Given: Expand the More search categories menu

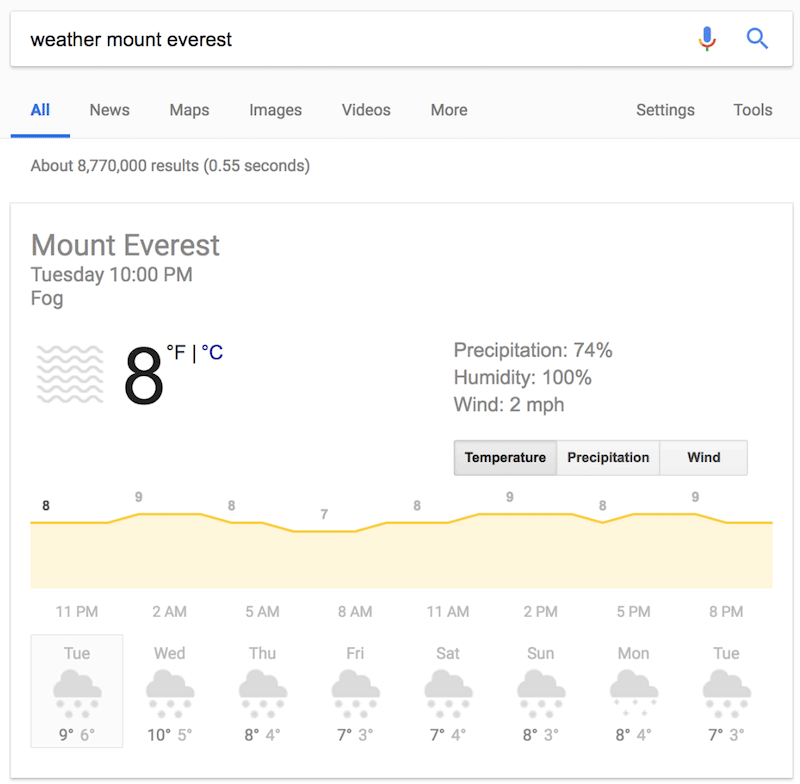Looking at the screenshot, I should (449, 110).
